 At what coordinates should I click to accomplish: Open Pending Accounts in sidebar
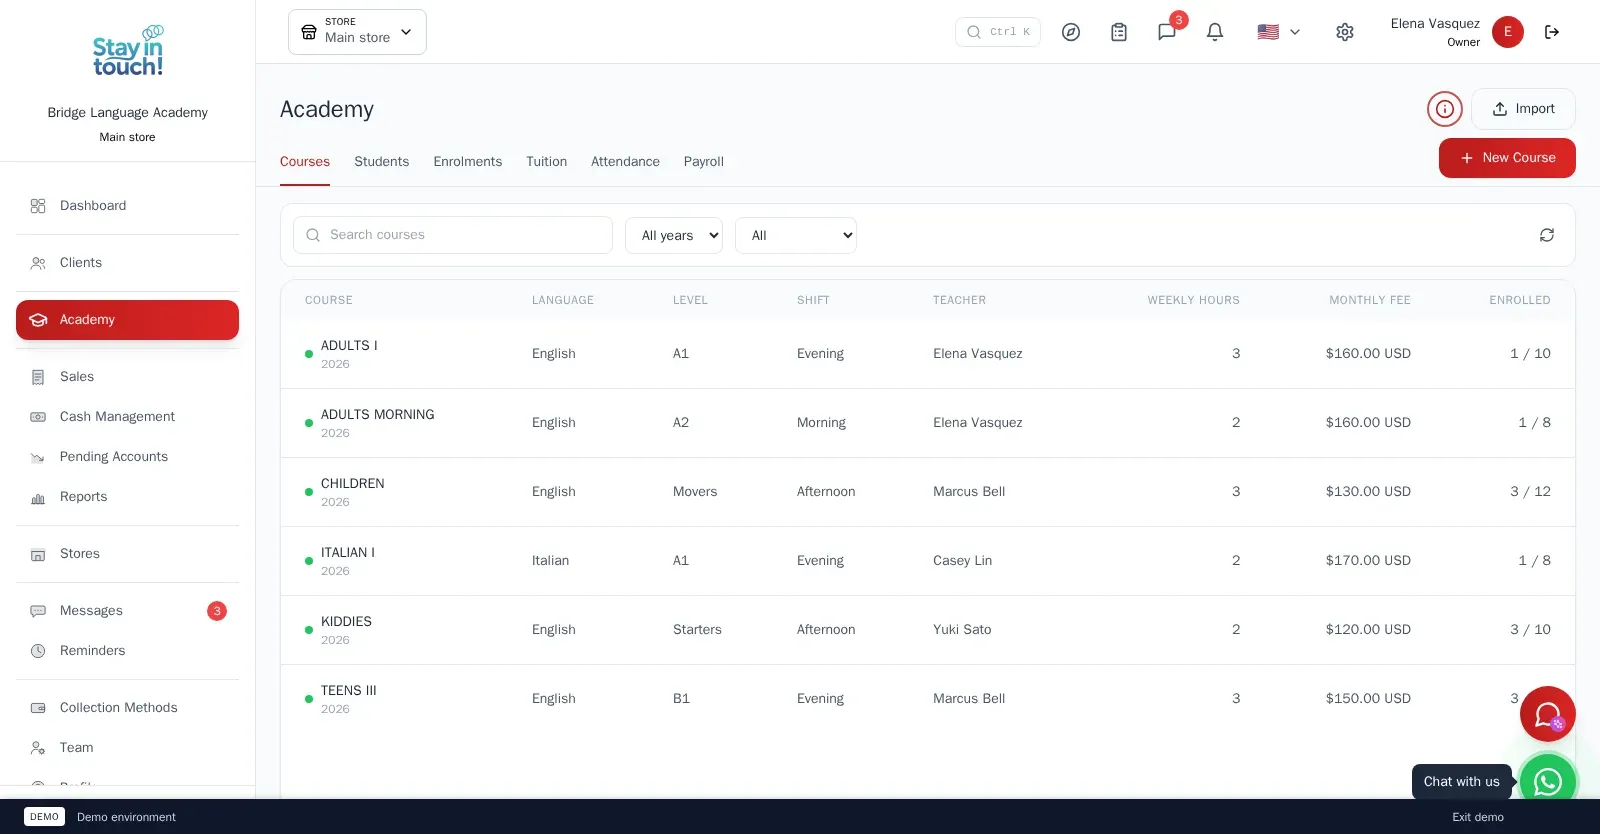pyautogui.click(x=127, y=457)
